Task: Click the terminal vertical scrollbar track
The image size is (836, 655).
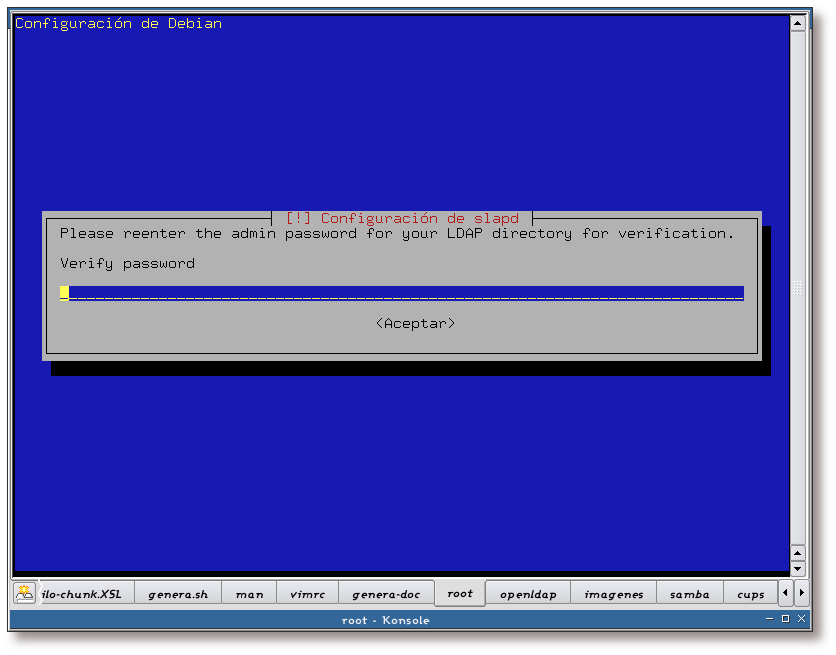Action: (x=797, y=290)
